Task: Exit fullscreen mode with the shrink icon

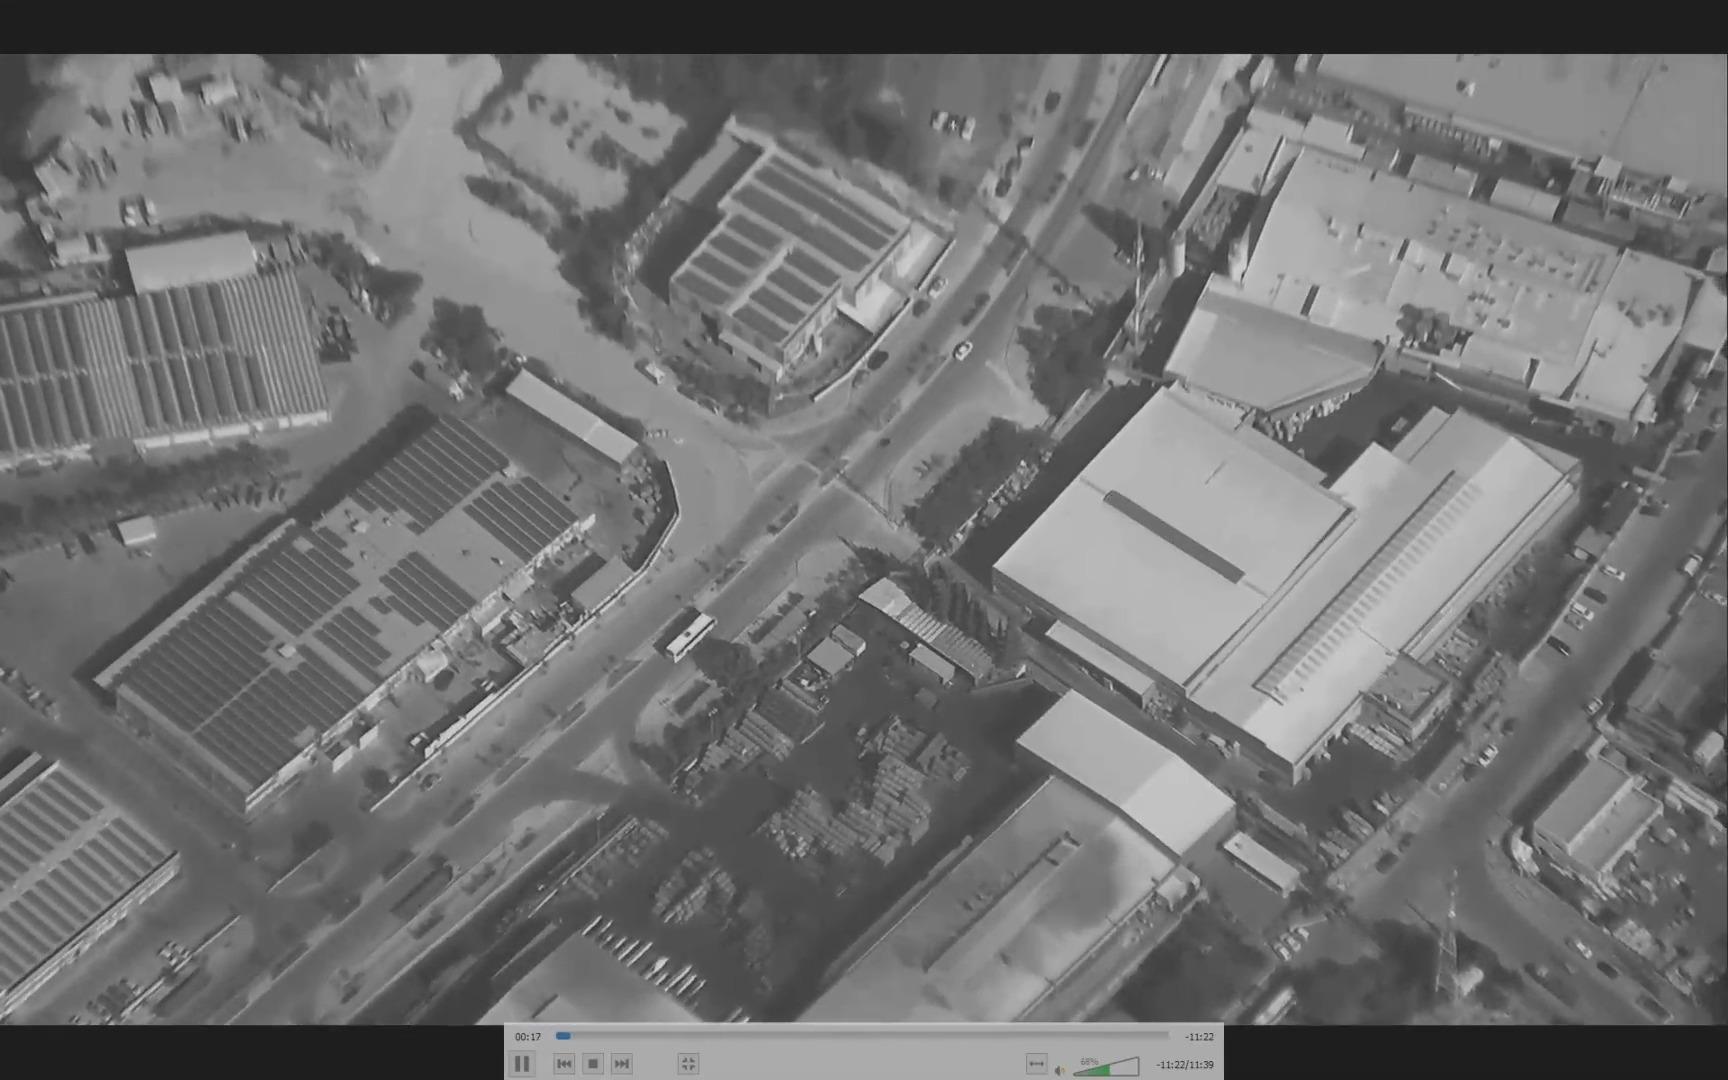Action: [x=688, y=1064]
